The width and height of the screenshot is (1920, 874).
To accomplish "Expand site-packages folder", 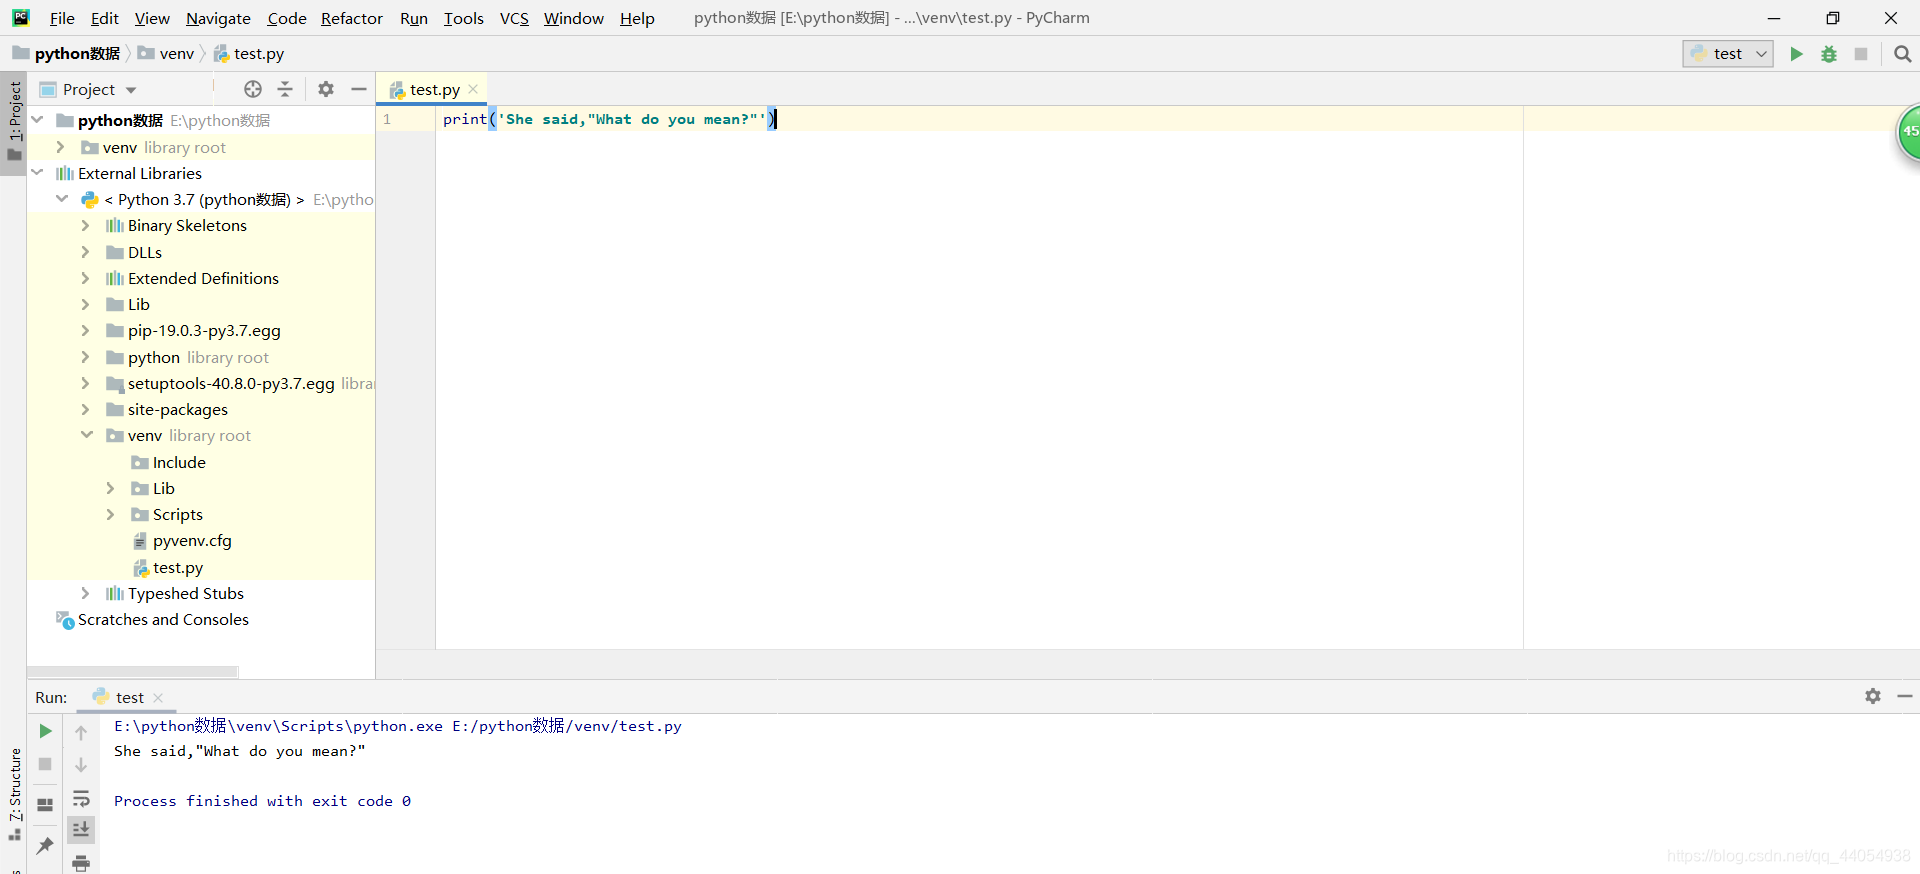I will (85, 409).
